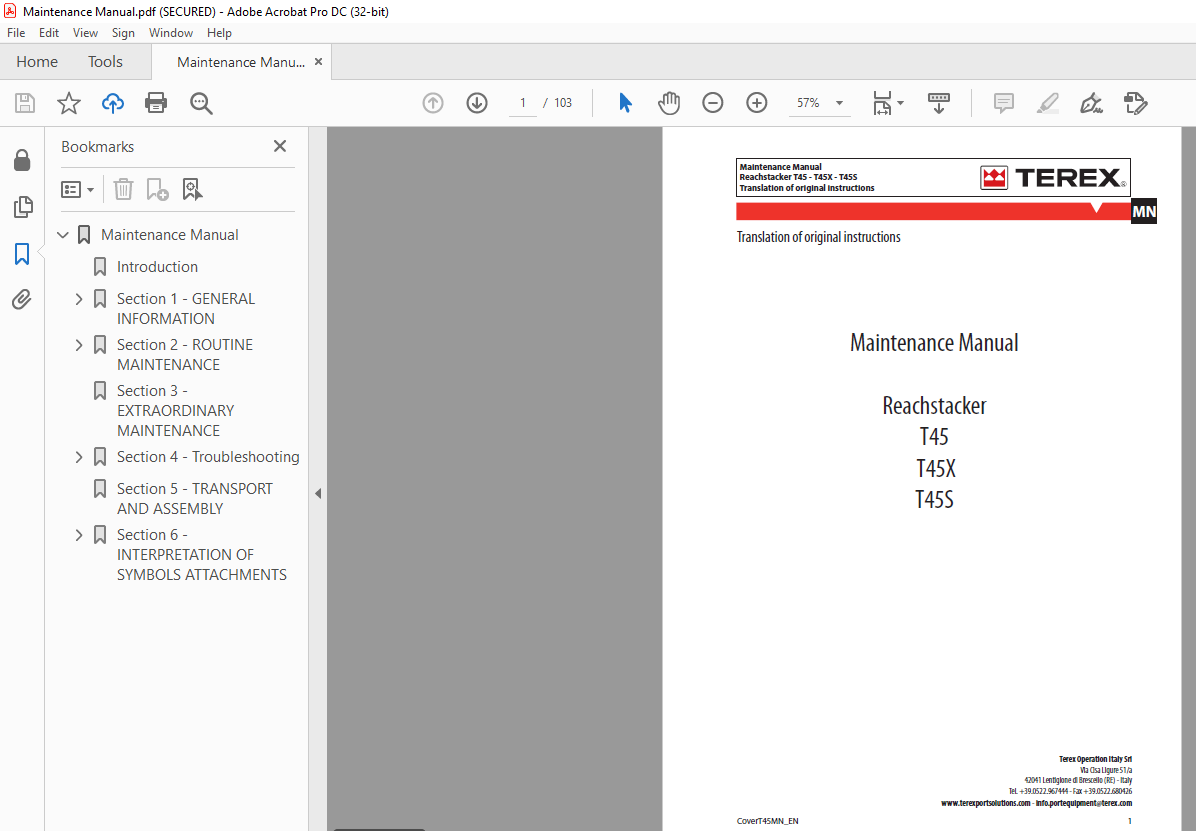The image size is (1196, 831).
Task: Open the Attachments paperclip panel
Action: tap(22, 300)
